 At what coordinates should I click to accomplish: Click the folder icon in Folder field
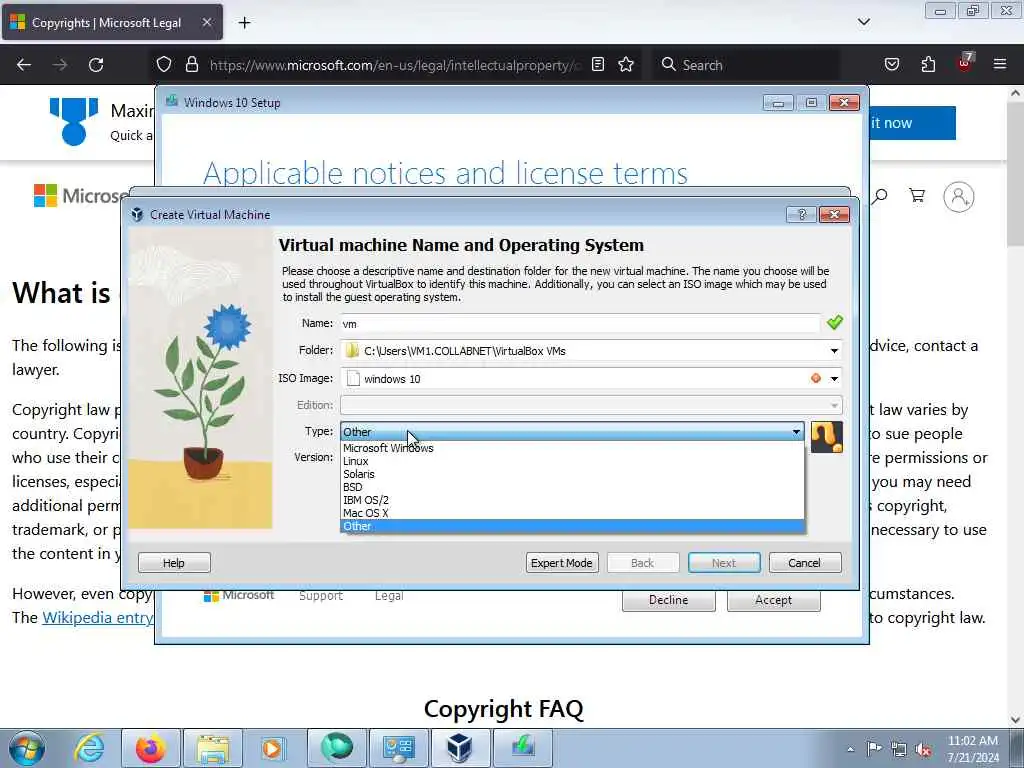(x=352, y=351)
